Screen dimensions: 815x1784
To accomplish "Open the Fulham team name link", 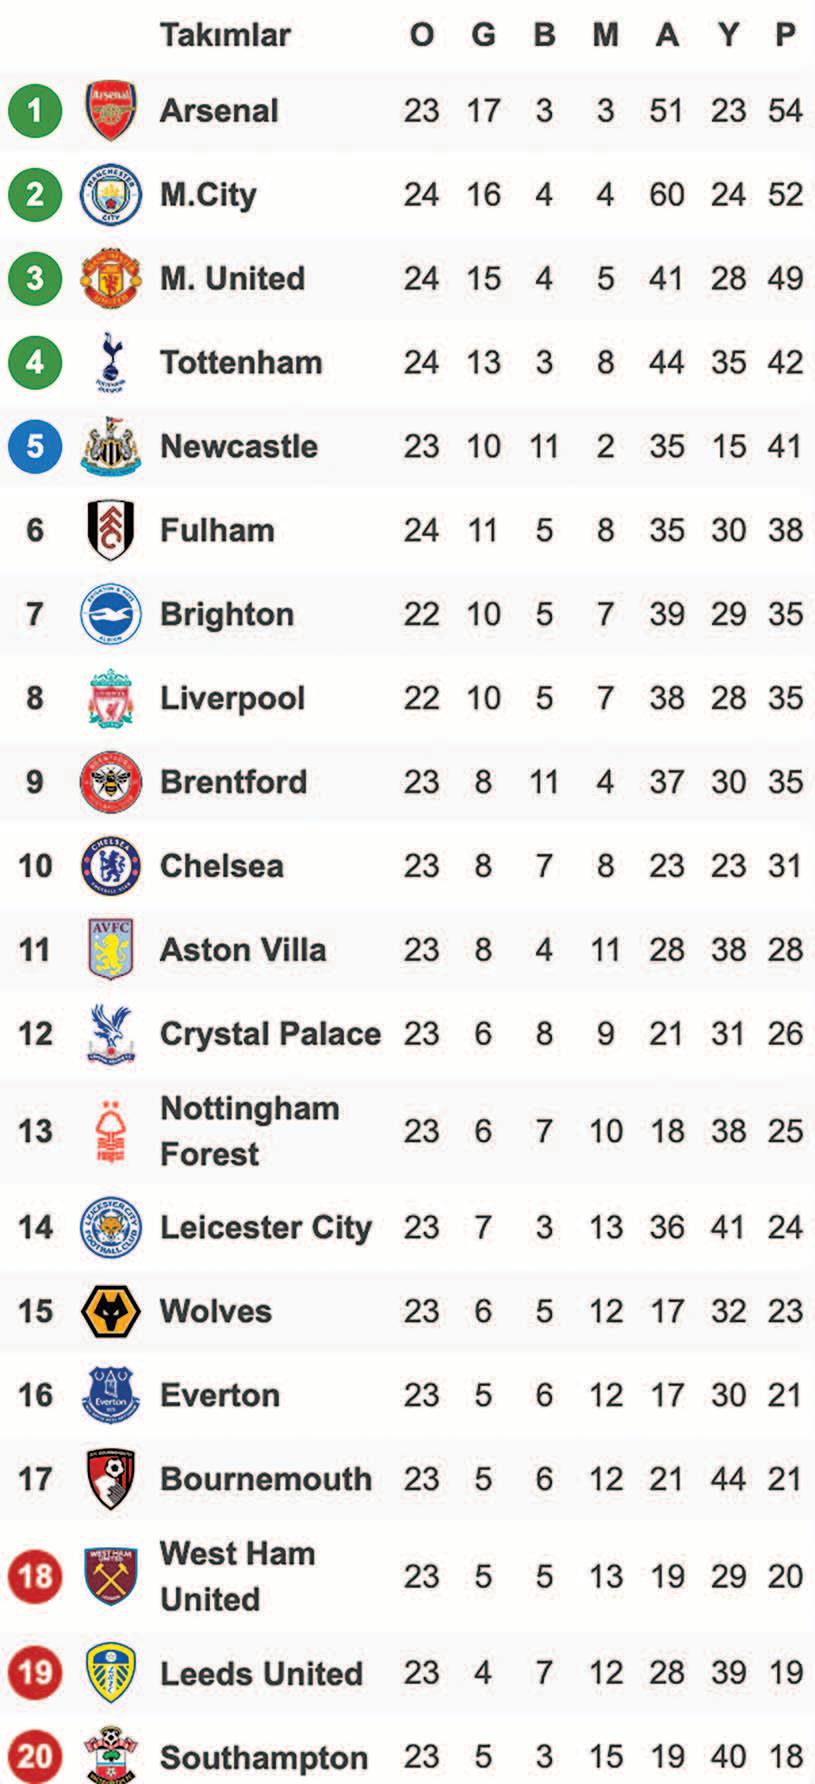I will point(217,530).
